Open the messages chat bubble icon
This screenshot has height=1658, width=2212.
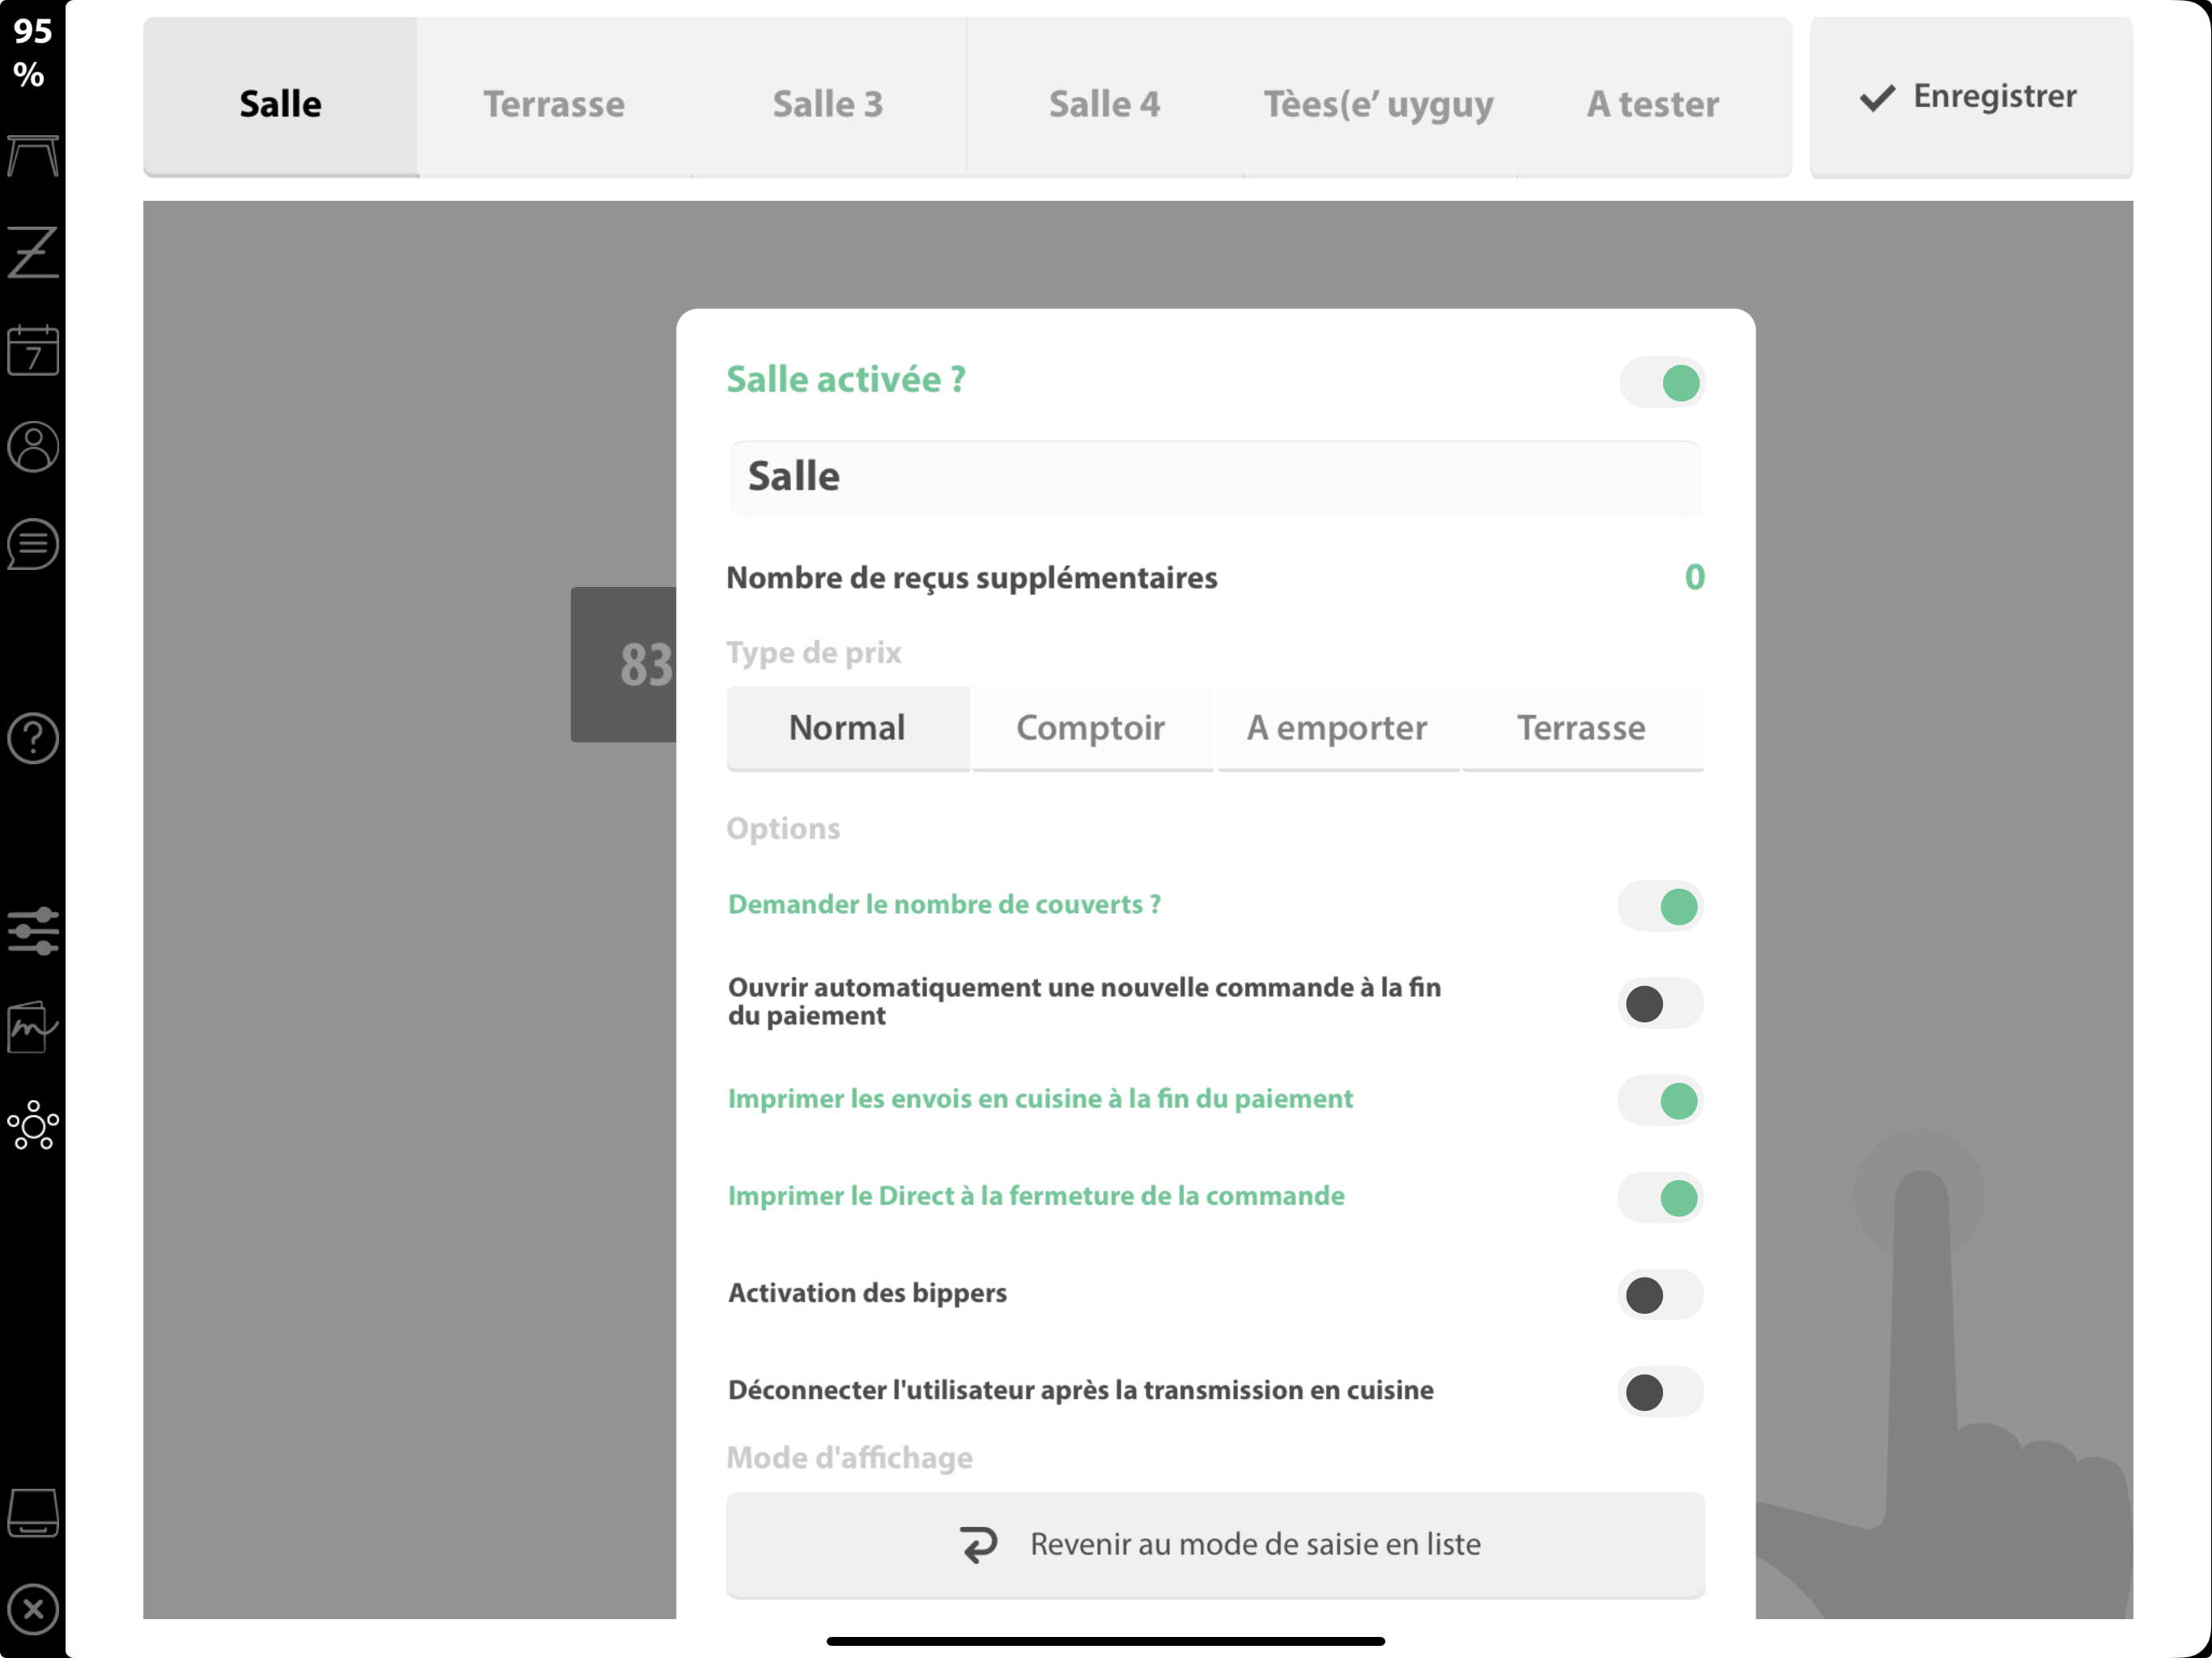pos(33,544)
